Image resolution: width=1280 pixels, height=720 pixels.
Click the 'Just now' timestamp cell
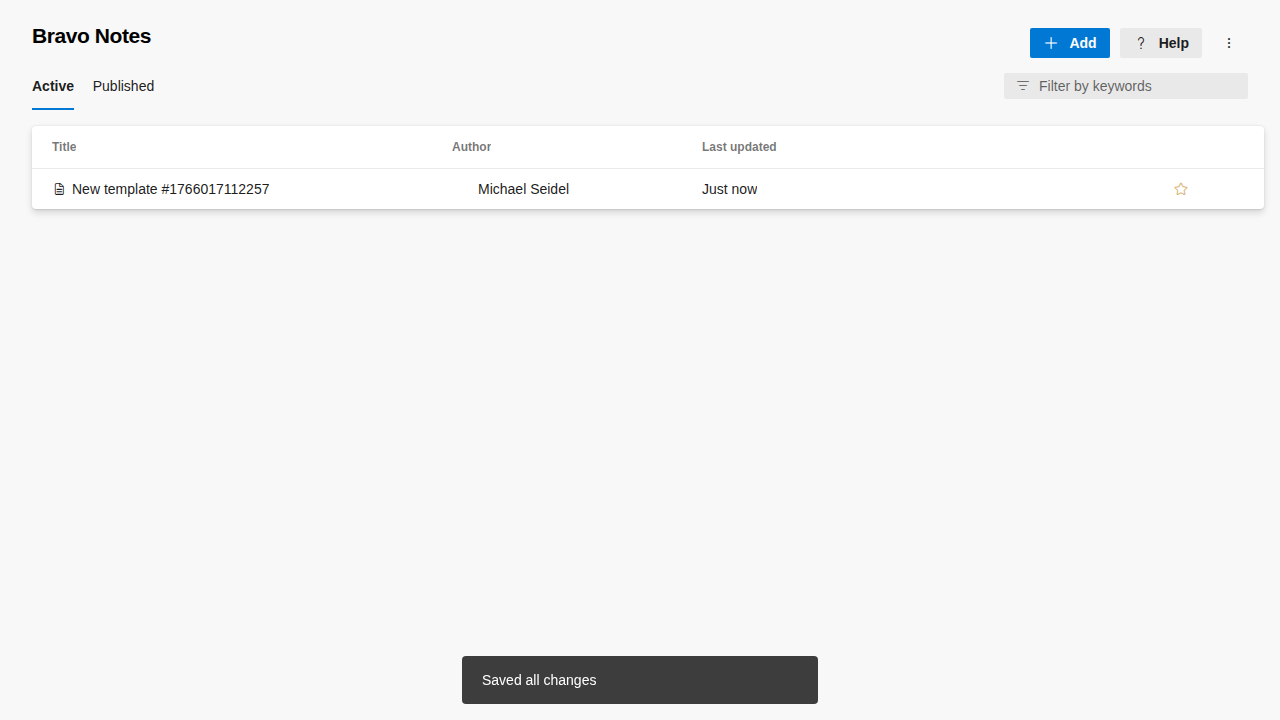(729, 189)
